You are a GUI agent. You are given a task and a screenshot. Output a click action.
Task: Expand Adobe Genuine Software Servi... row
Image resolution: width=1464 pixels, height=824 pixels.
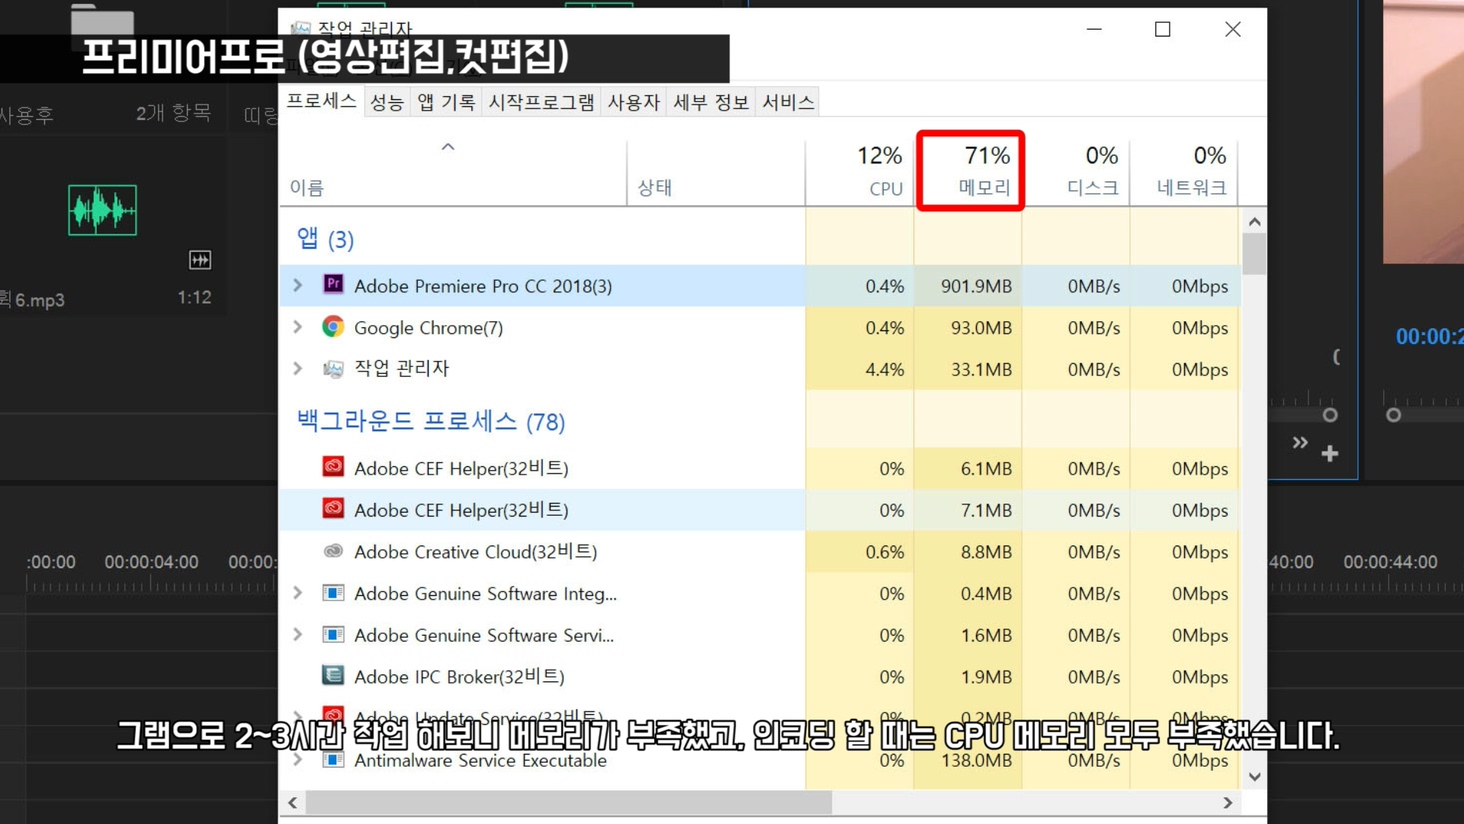298,635
